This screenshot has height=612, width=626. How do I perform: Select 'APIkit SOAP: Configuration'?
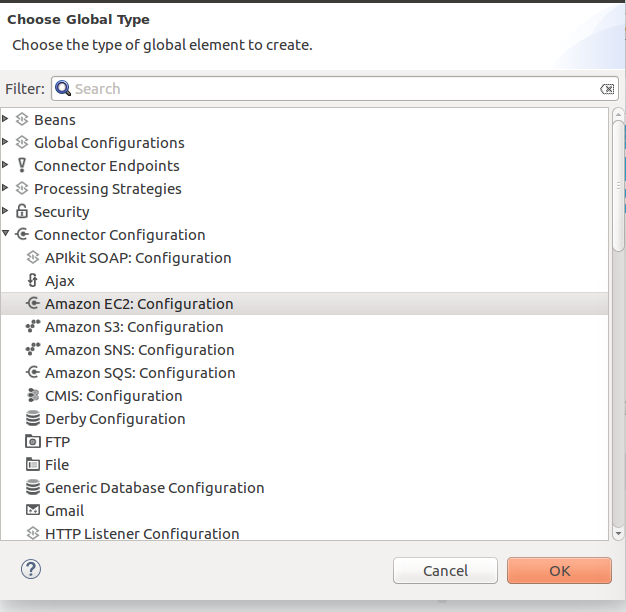(304, 258)
